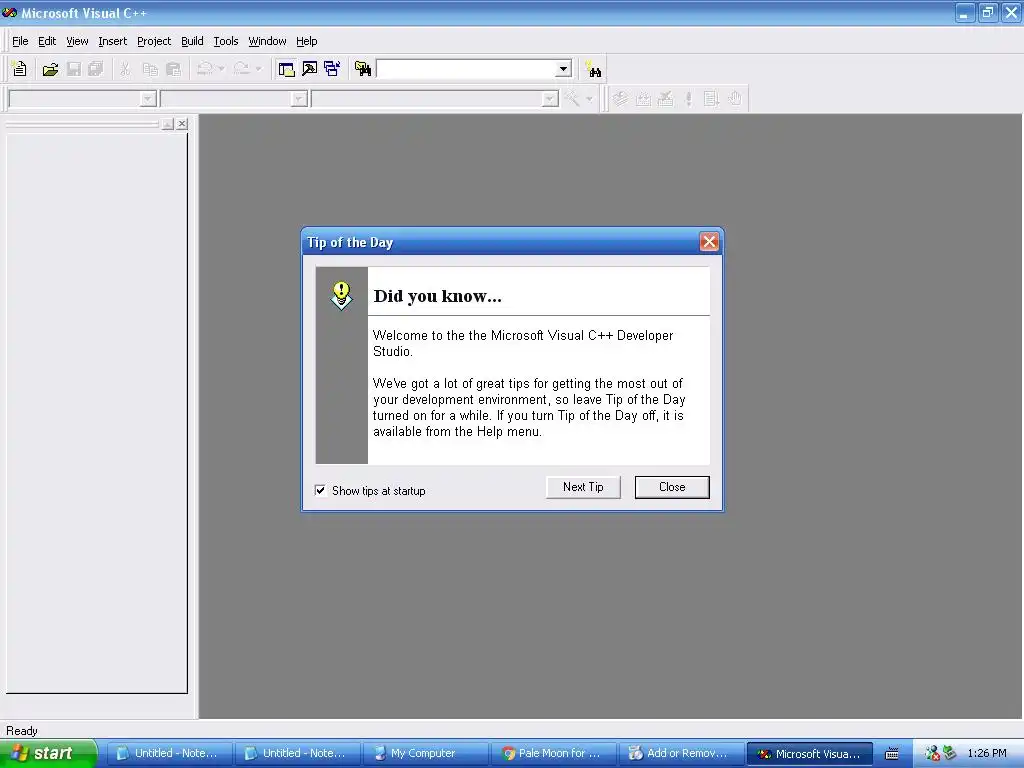Expand the WizardBar members combo dropdown
This screenshot has width=1024, height=768.
point(550,99)
